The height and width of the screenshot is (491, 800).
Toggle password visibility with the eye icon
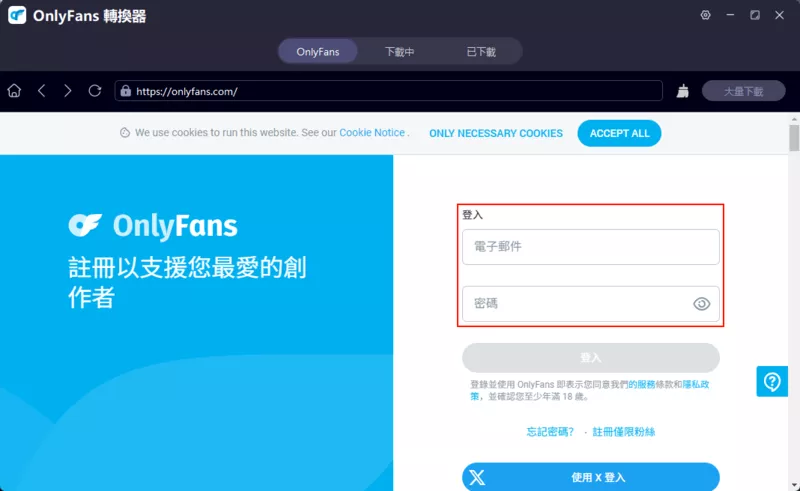tap(702, 304)
